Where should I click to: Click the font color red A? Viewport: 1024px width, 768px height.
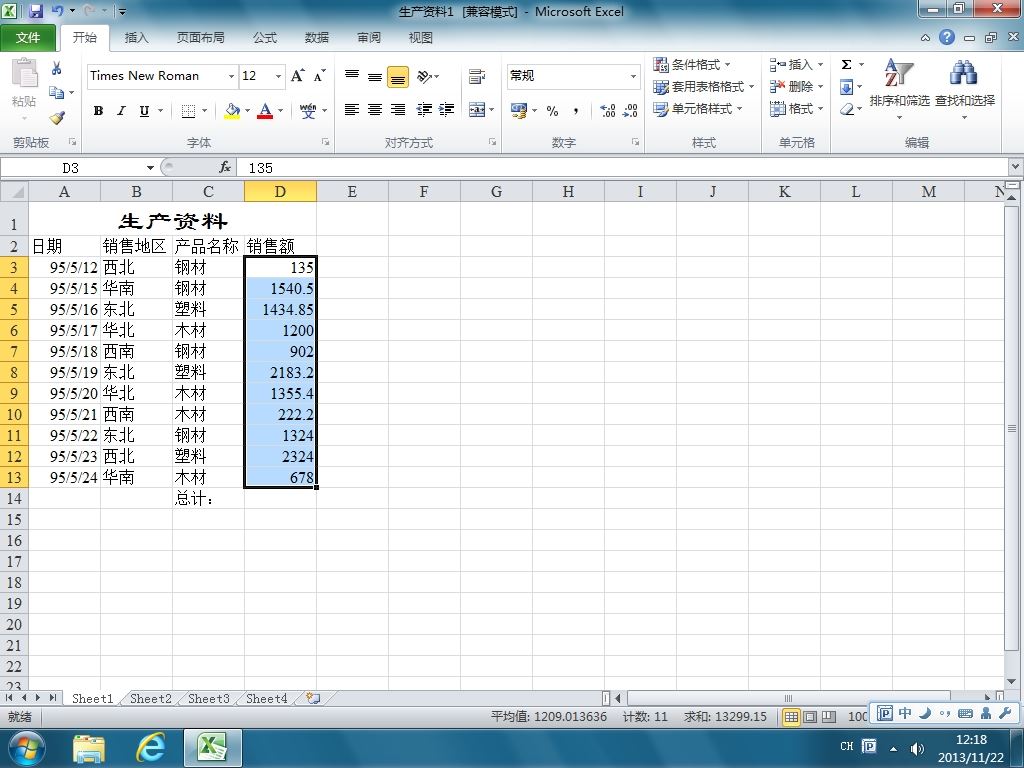pos(264,111)
